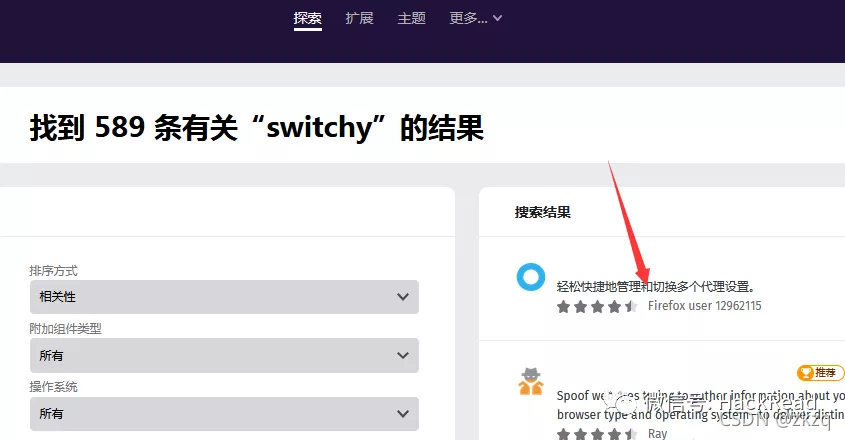Image resolution: width=845 pixels, height=440 pixels.
Task: Click the spy figure extension icon
Action: click(531, 382)
